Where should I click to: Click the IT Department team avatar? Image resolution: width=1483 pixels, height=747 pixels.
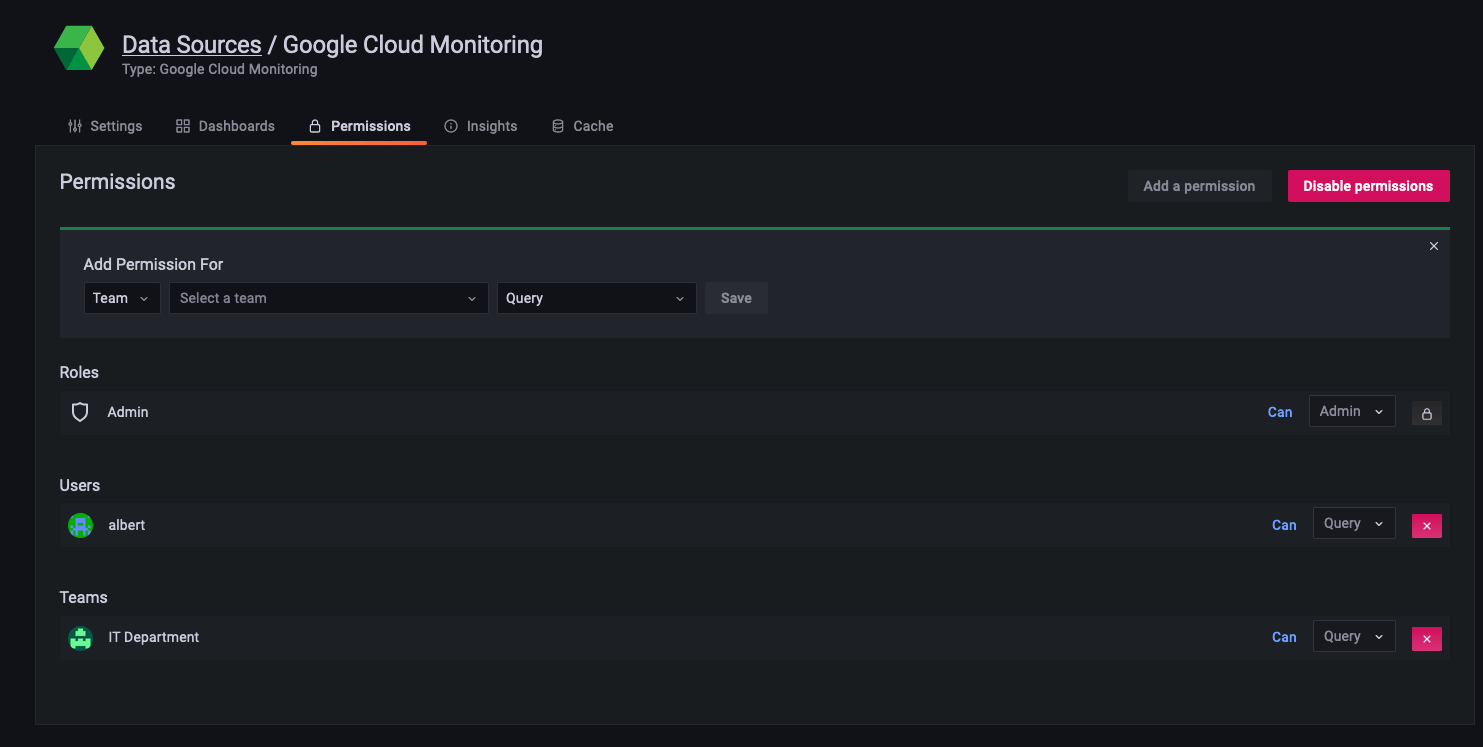[80, 638]
